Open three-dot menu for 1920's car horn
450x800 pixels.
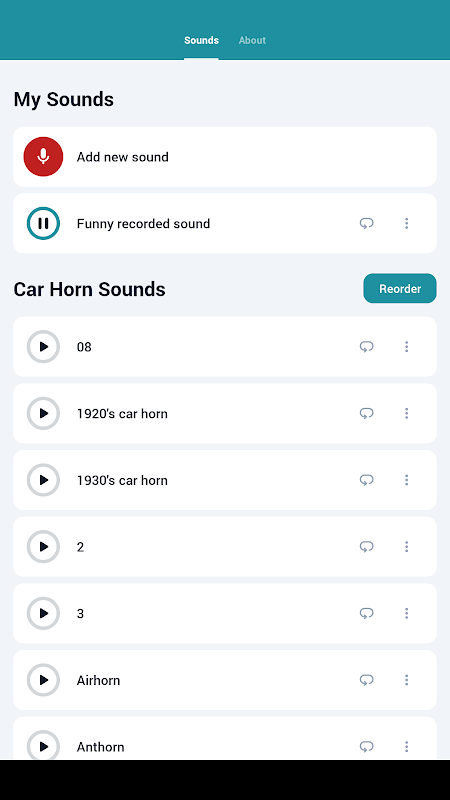click(407, 413)
